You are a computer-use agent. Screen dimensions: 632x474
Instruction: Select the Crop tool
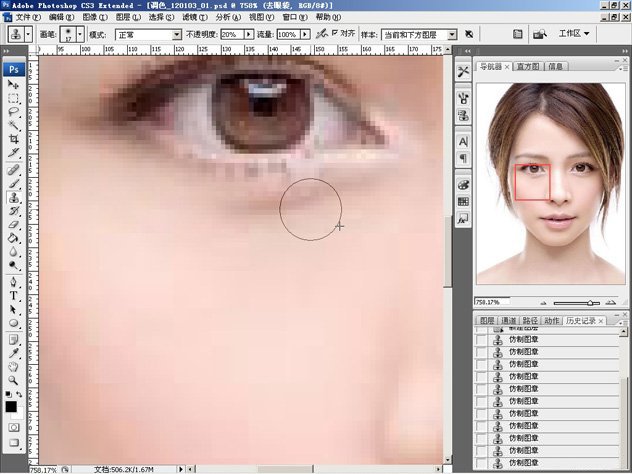pos(14,140)
